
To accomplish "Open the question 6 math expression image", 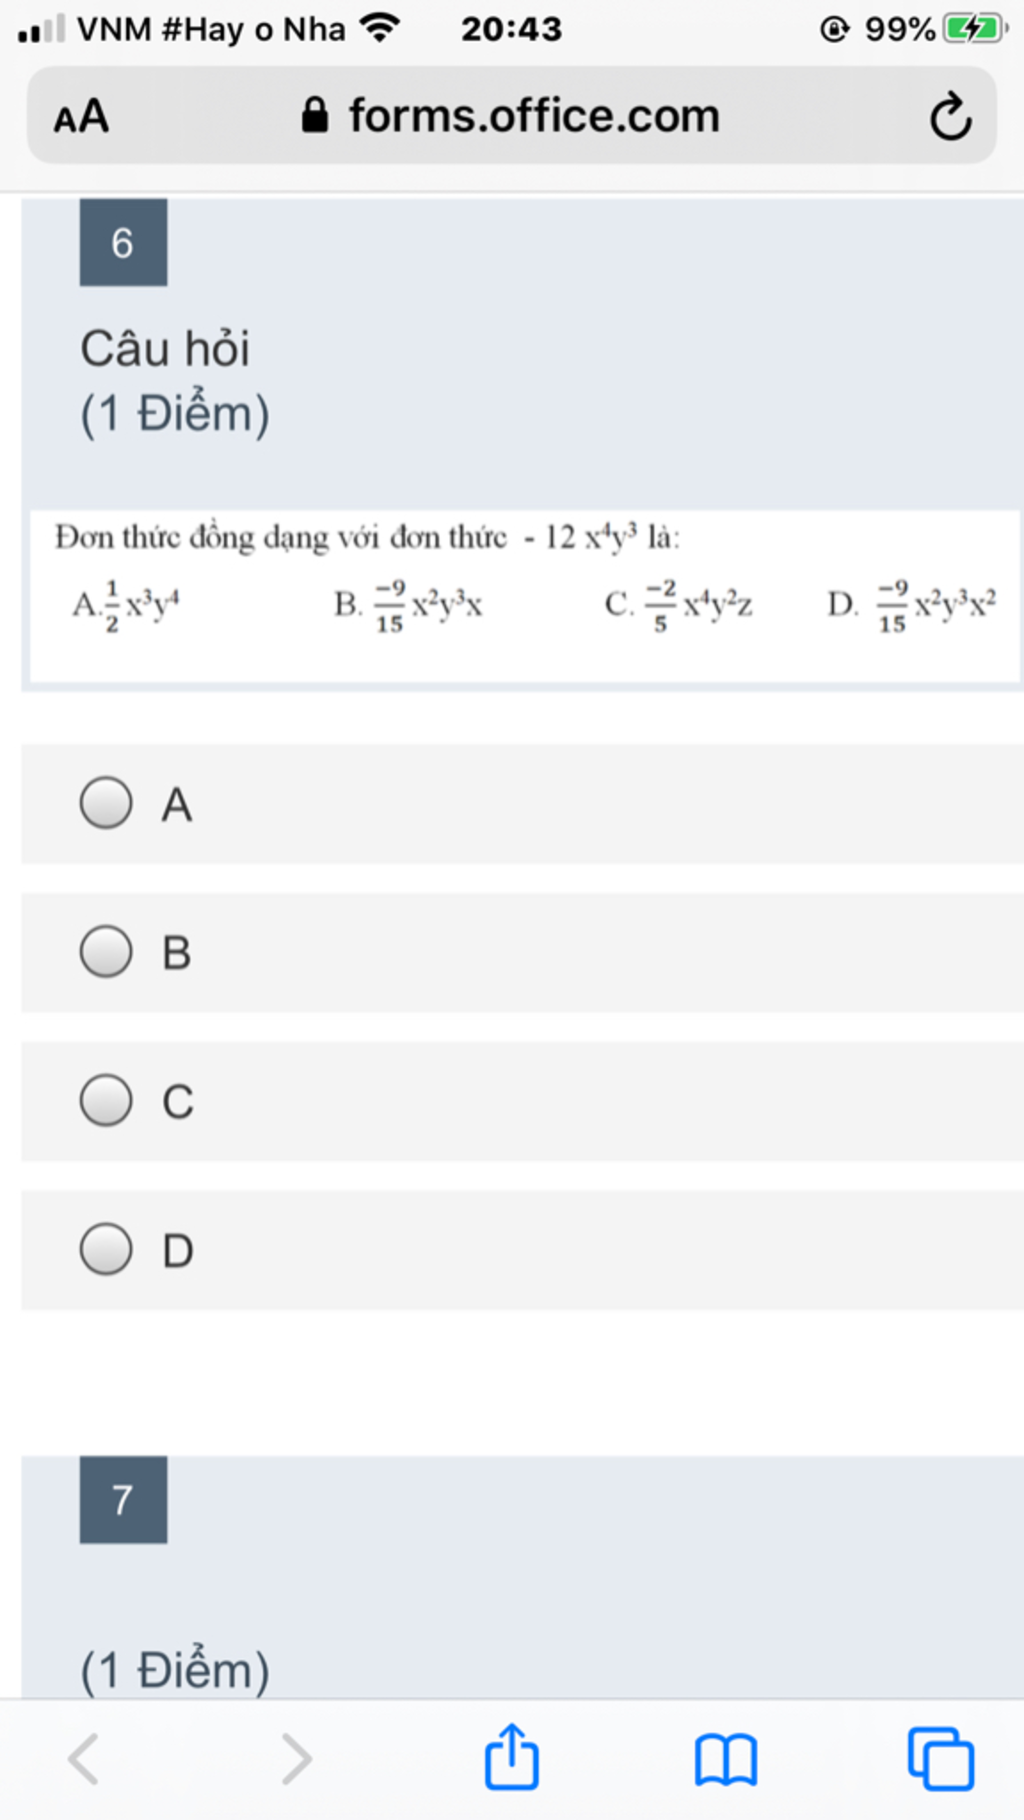I will pos(525,597).
